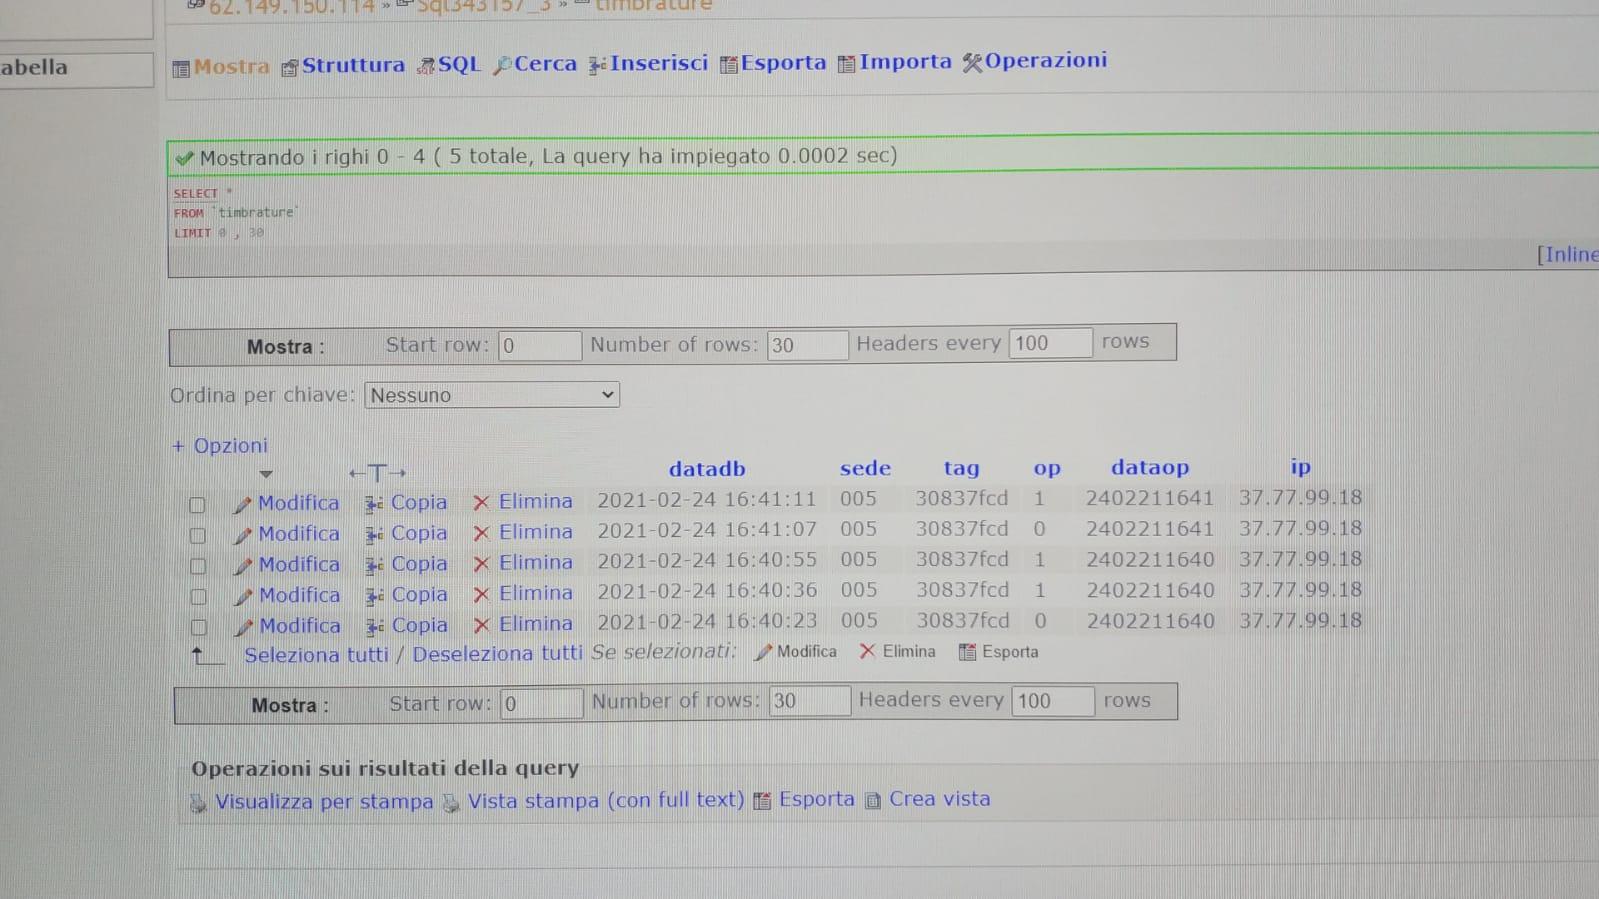Click Deseleziona tutti link
The image size is (1599, 899).
(x=497, y=654)
